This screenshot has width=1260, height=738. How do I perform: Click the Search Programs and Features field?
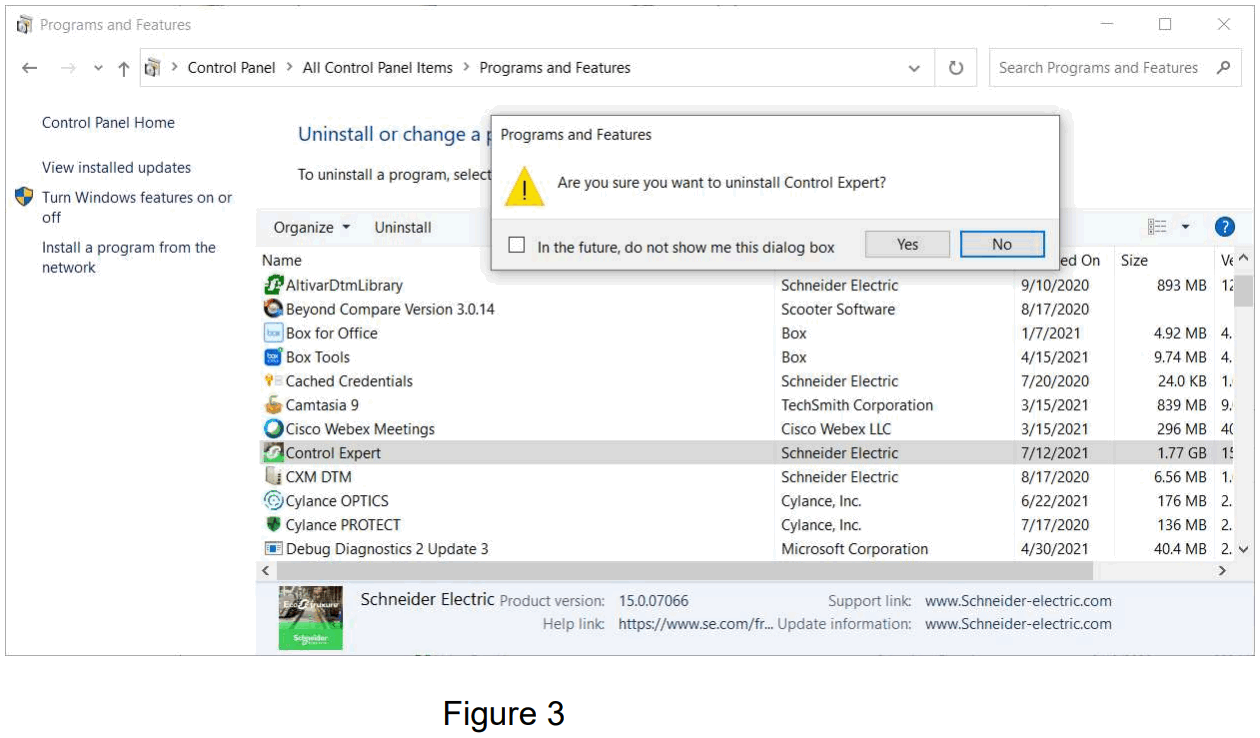pos(1100,67)
